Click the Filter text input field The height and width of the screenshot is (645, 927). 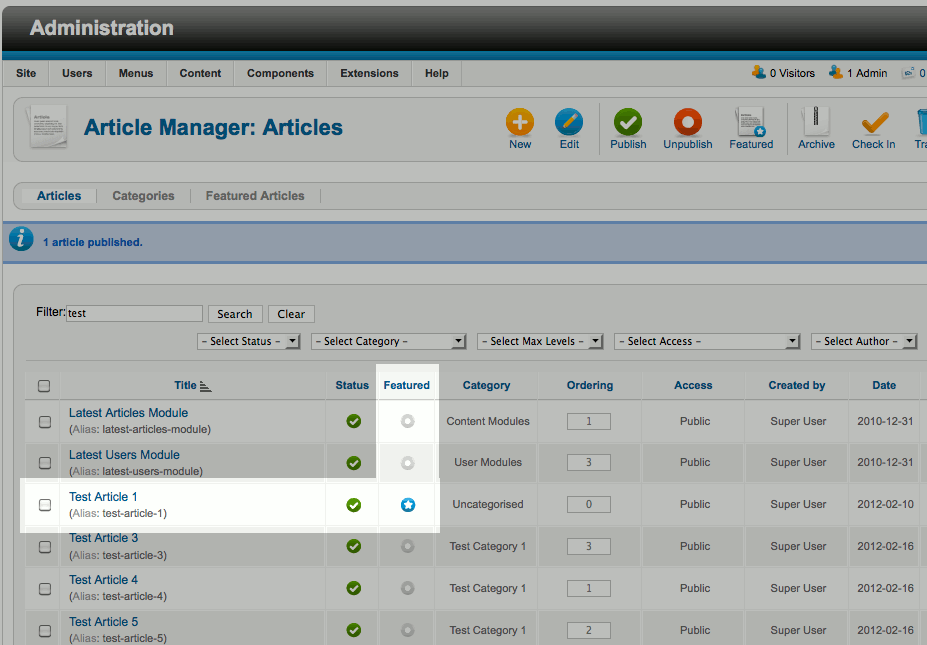tap(134, 313)
